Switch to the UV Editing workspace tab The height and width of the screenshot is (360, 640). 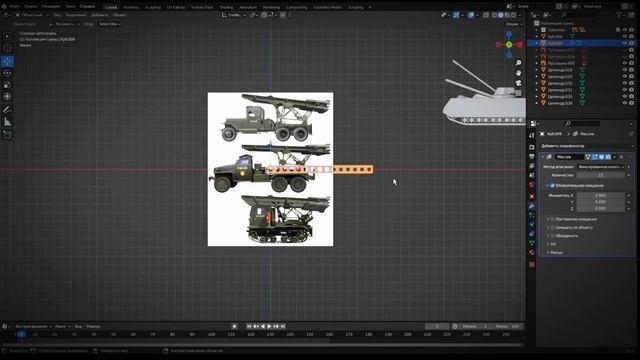click(x=176, y=7)
